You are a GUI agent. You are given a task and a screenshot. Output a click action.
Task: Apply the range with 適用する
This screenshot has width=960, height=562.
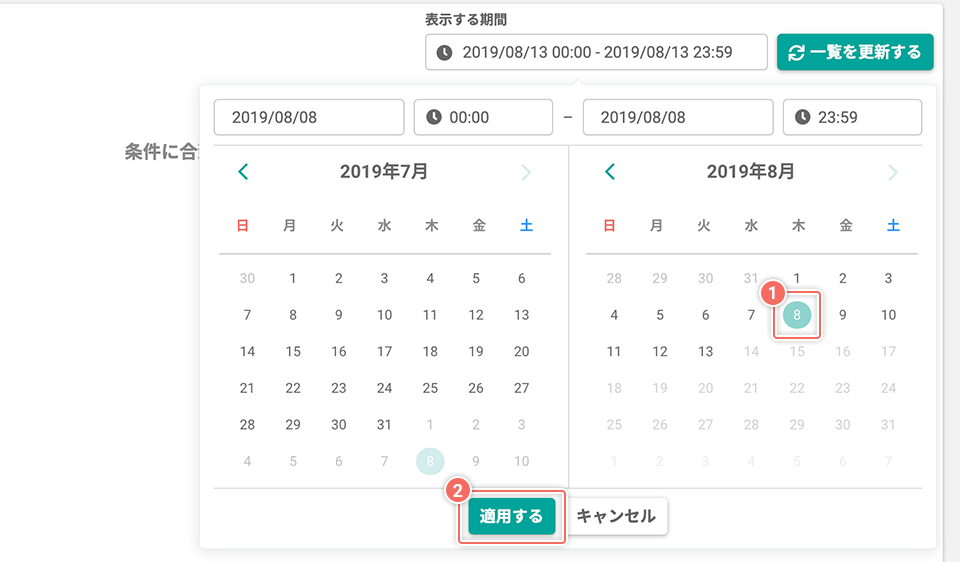(x=512, y=516)
